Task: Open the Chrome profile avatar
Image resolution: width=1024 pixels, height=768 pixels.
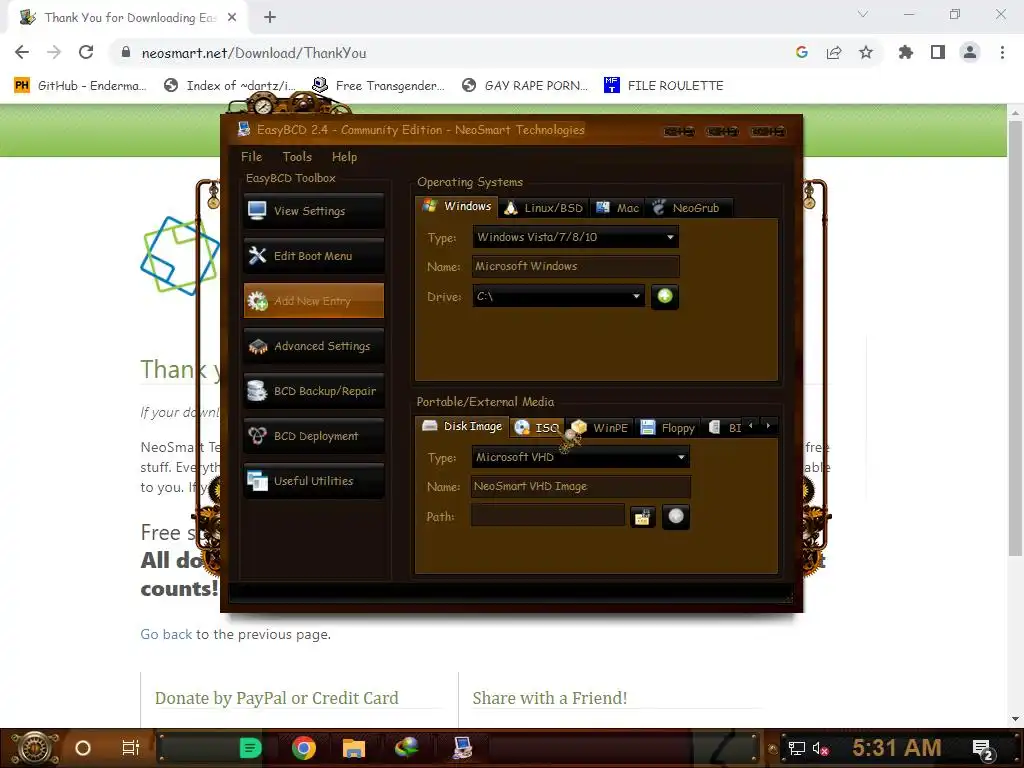Action: [970, 52]
